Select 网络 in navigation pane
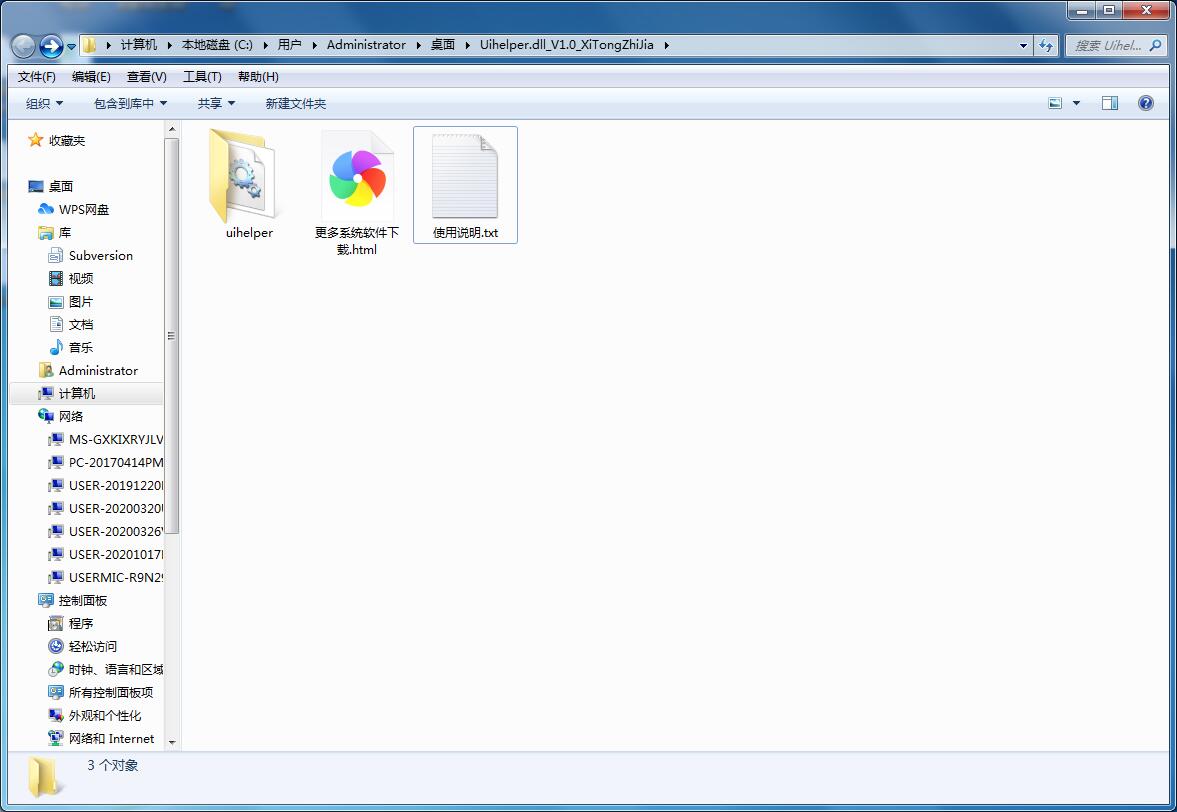Image resolution: width=1177 pixels, height=812 pixels. (71, 417)
